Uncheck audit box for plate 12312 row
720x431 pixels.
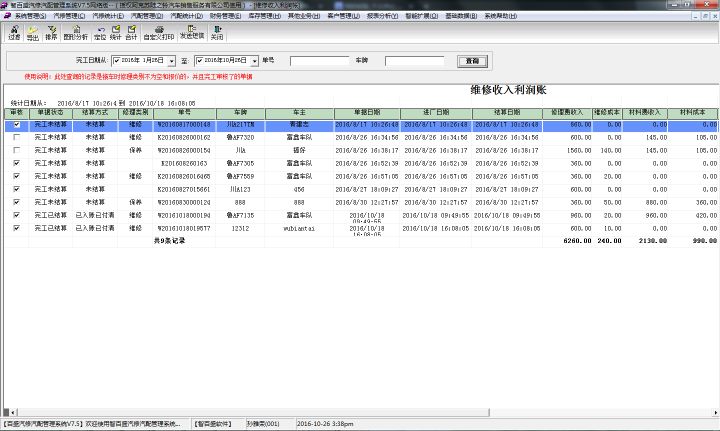[17, 228]
